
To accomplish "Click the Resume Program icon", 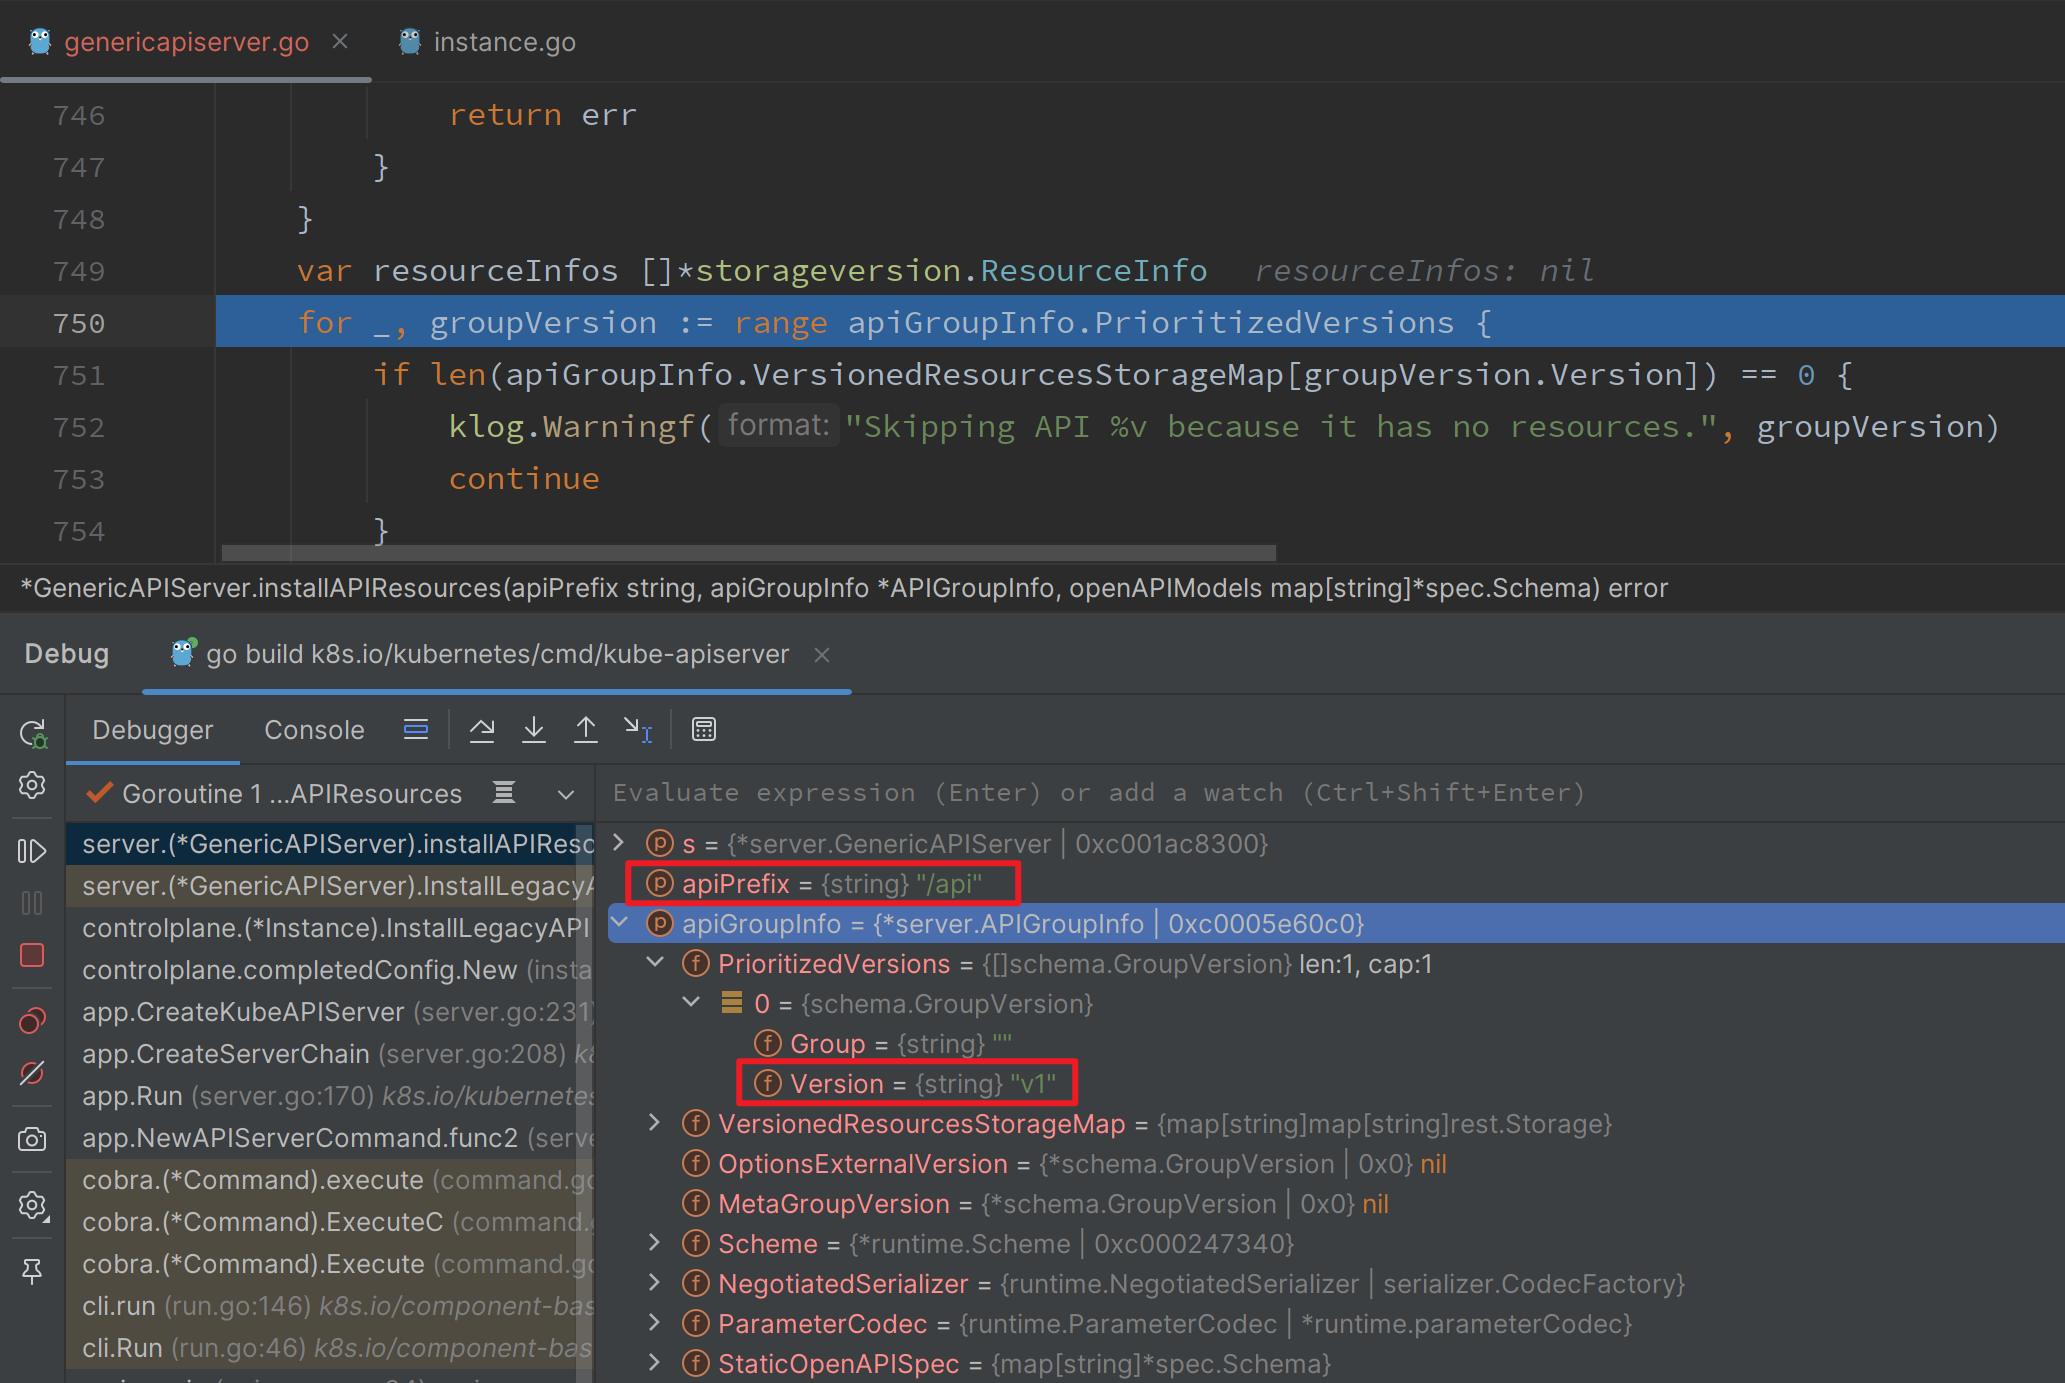I will point(32,851).
